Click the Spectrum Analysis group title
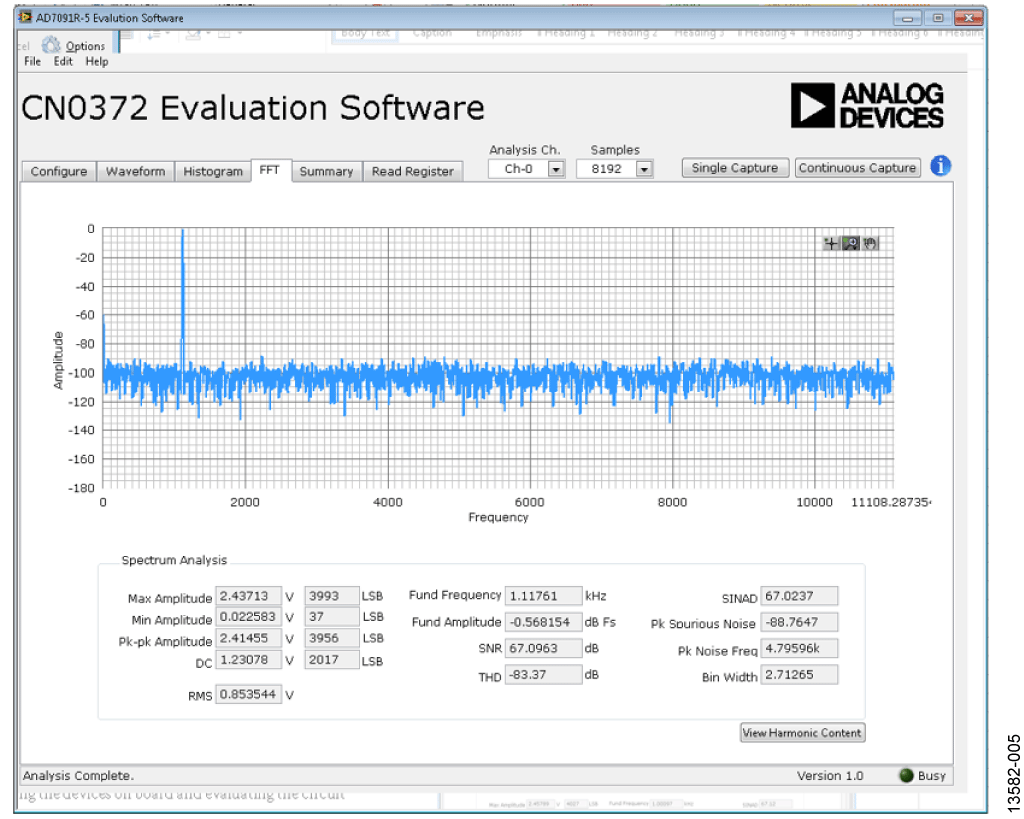Viewport: 1024px width, 819px height. (x=174, y=560)
